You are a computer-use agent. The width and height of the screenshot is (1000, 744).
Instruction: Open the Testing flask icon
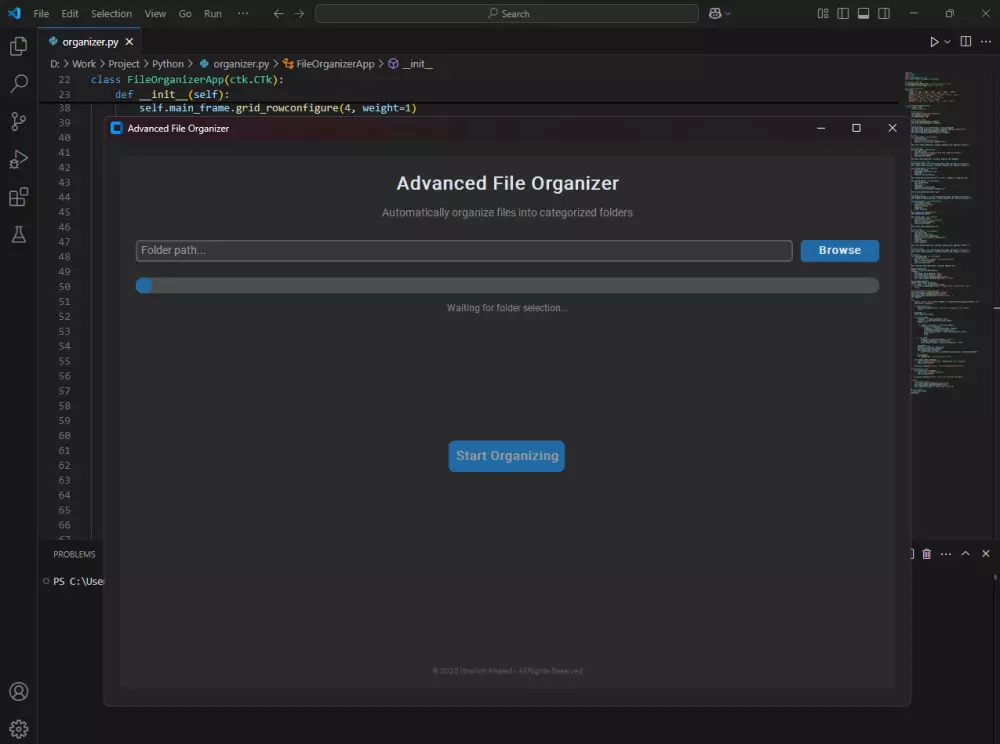pyautogui.click(x=18, y=235)
